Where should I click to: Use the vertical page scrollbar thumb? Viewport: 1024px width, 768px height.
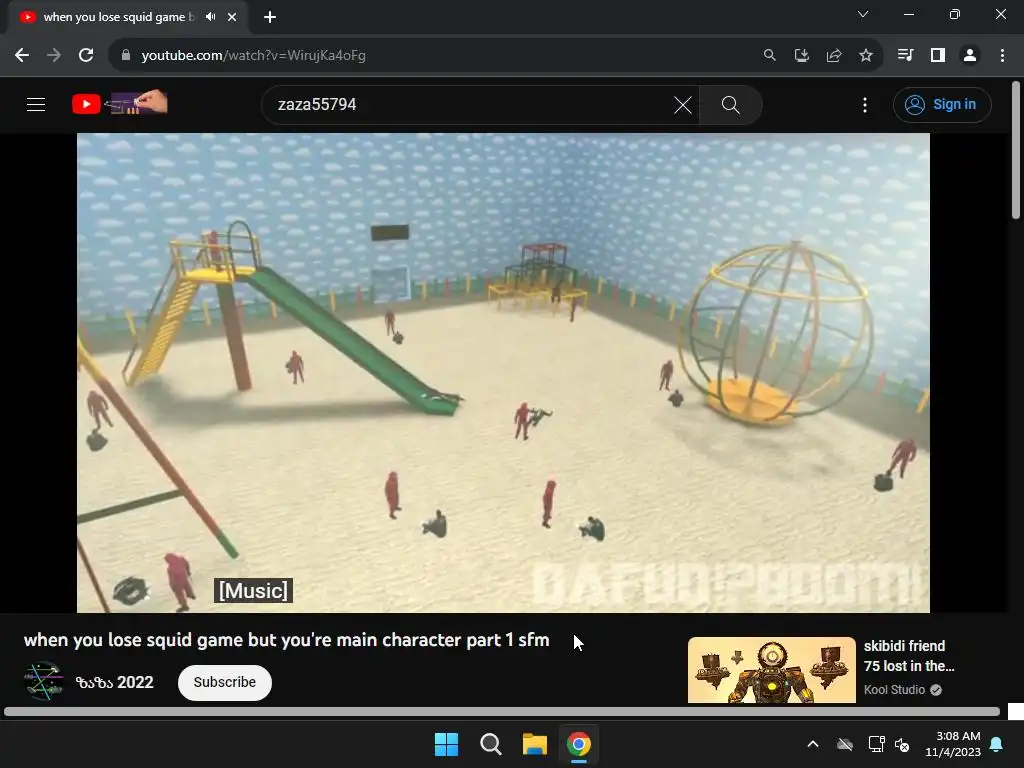pyautogui.click(x=1016, y=150)
